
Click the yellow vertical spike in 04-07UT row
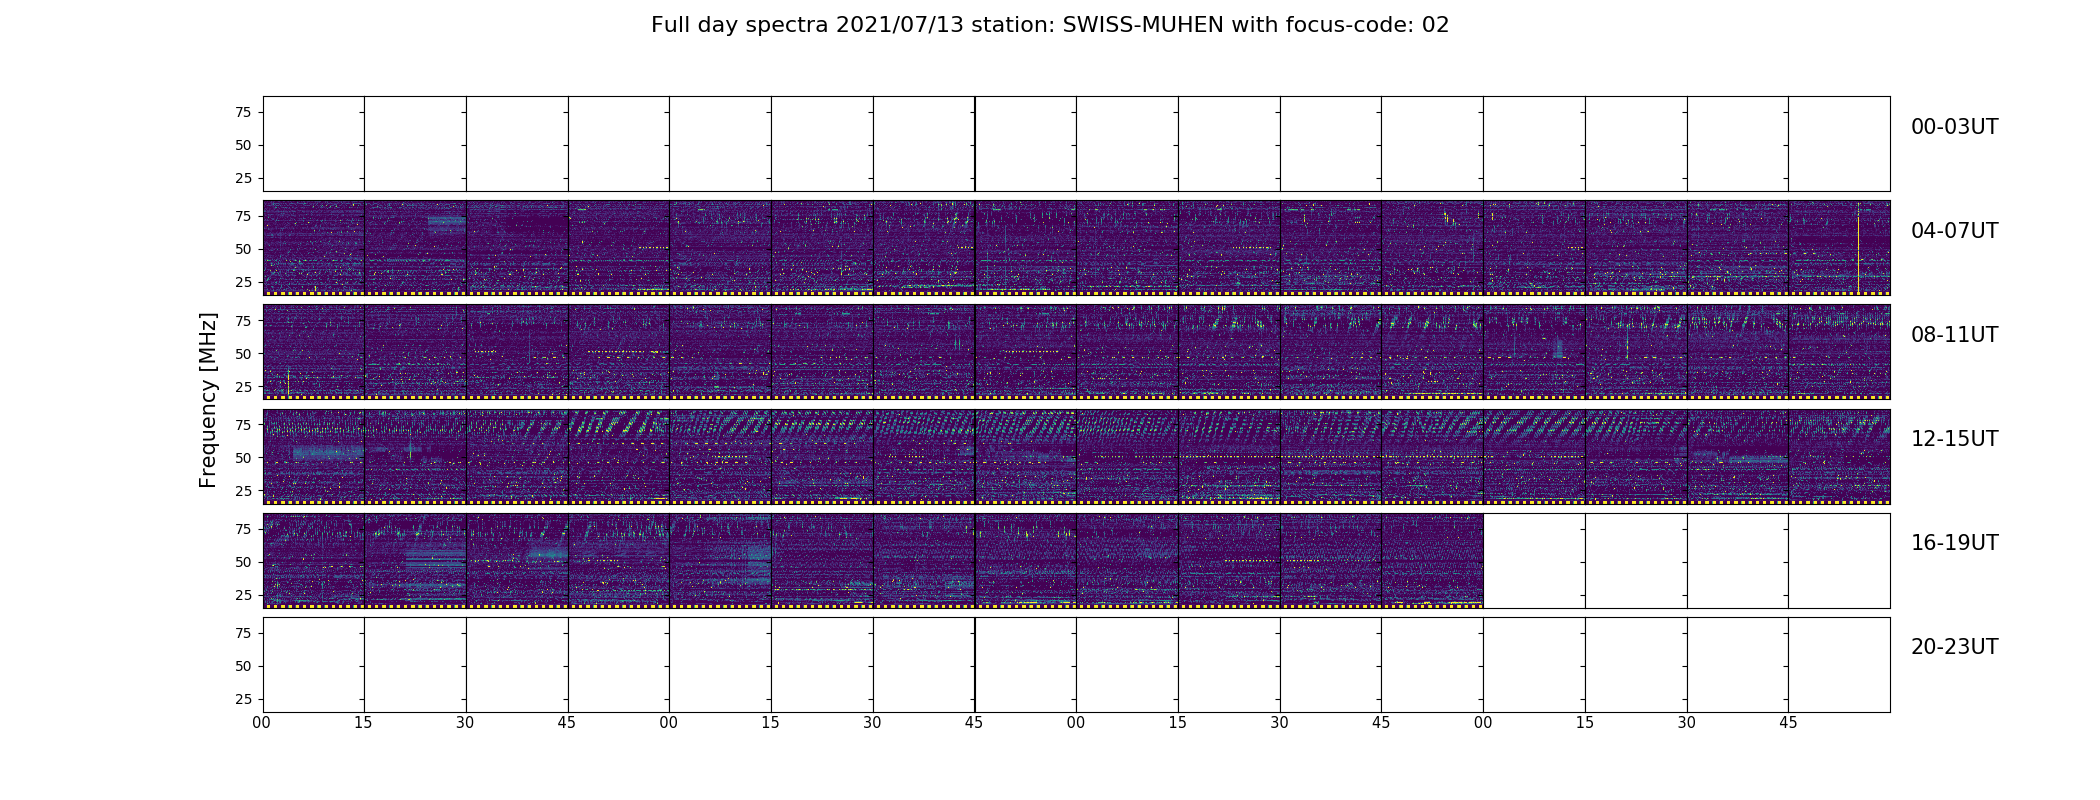click(1858, 250)
